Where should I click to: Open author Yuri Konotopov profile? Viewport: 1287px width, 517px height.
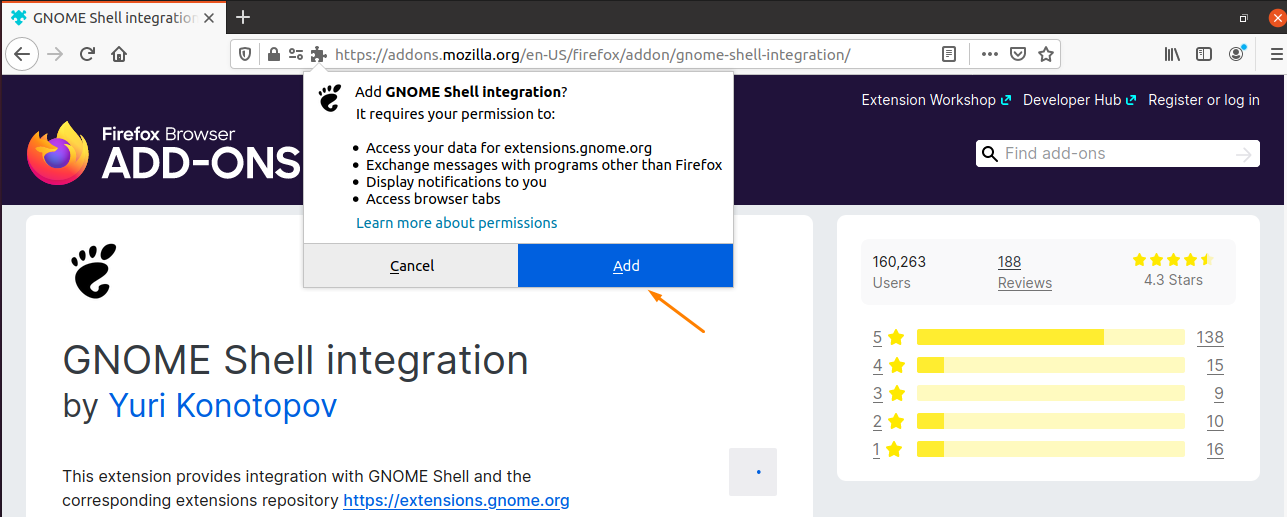[223, 405]
